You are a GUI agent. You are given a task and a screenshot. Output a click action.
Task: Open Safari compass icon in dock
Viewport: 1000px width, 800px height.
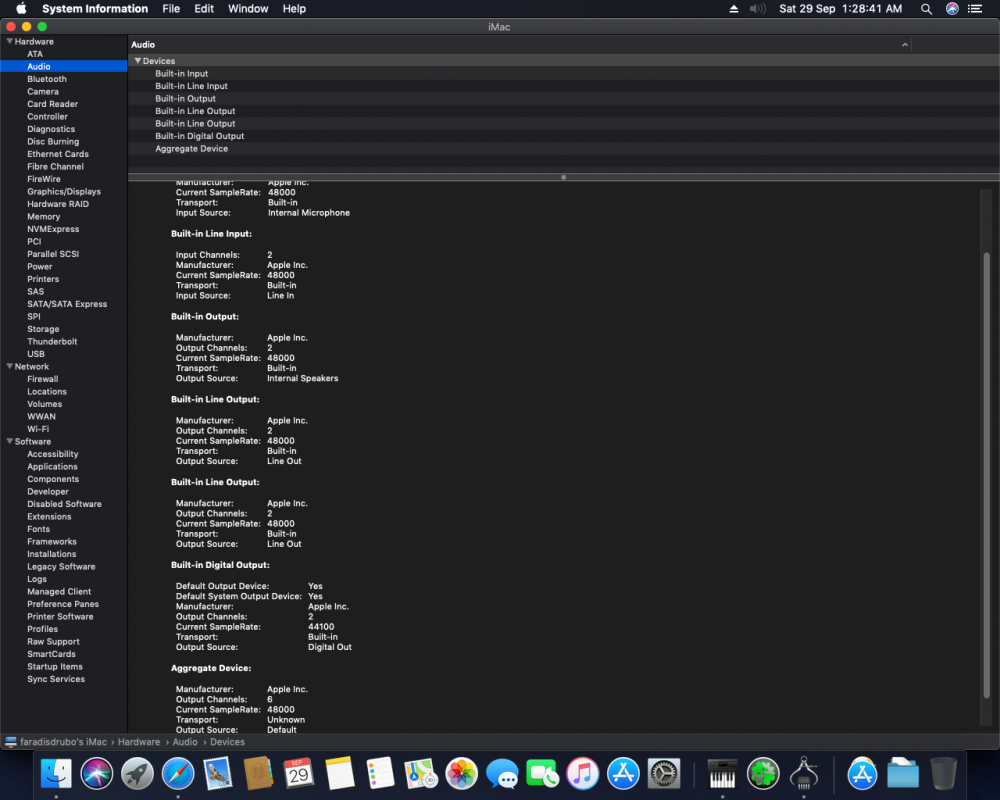[x=178, y=774]
